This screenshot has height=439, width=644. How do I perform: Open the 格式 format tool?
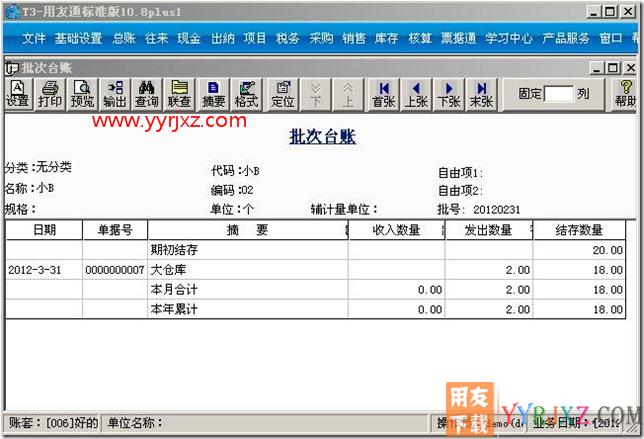(246, 94)
